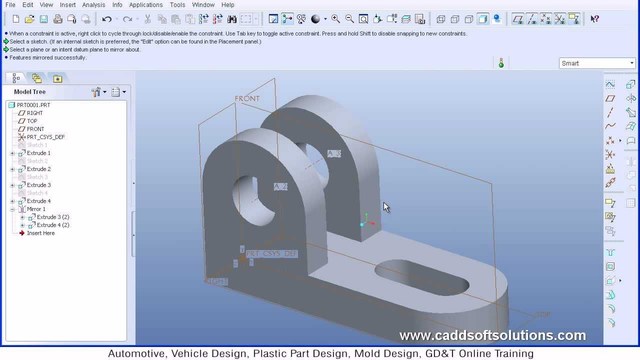640x360 pixels.
Task: Collapse the Mirror 1 node
Action: point(13,209)
